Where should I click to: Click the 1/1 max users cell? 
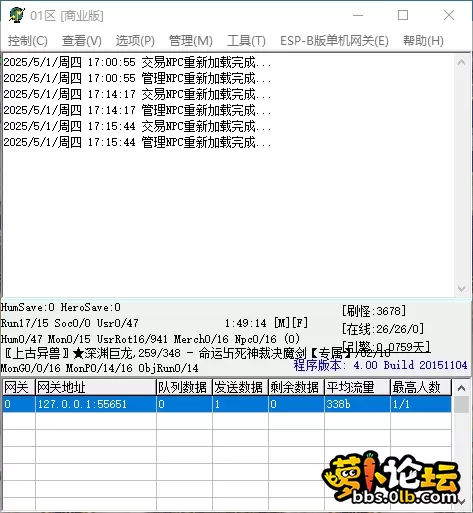pos(421,404)
